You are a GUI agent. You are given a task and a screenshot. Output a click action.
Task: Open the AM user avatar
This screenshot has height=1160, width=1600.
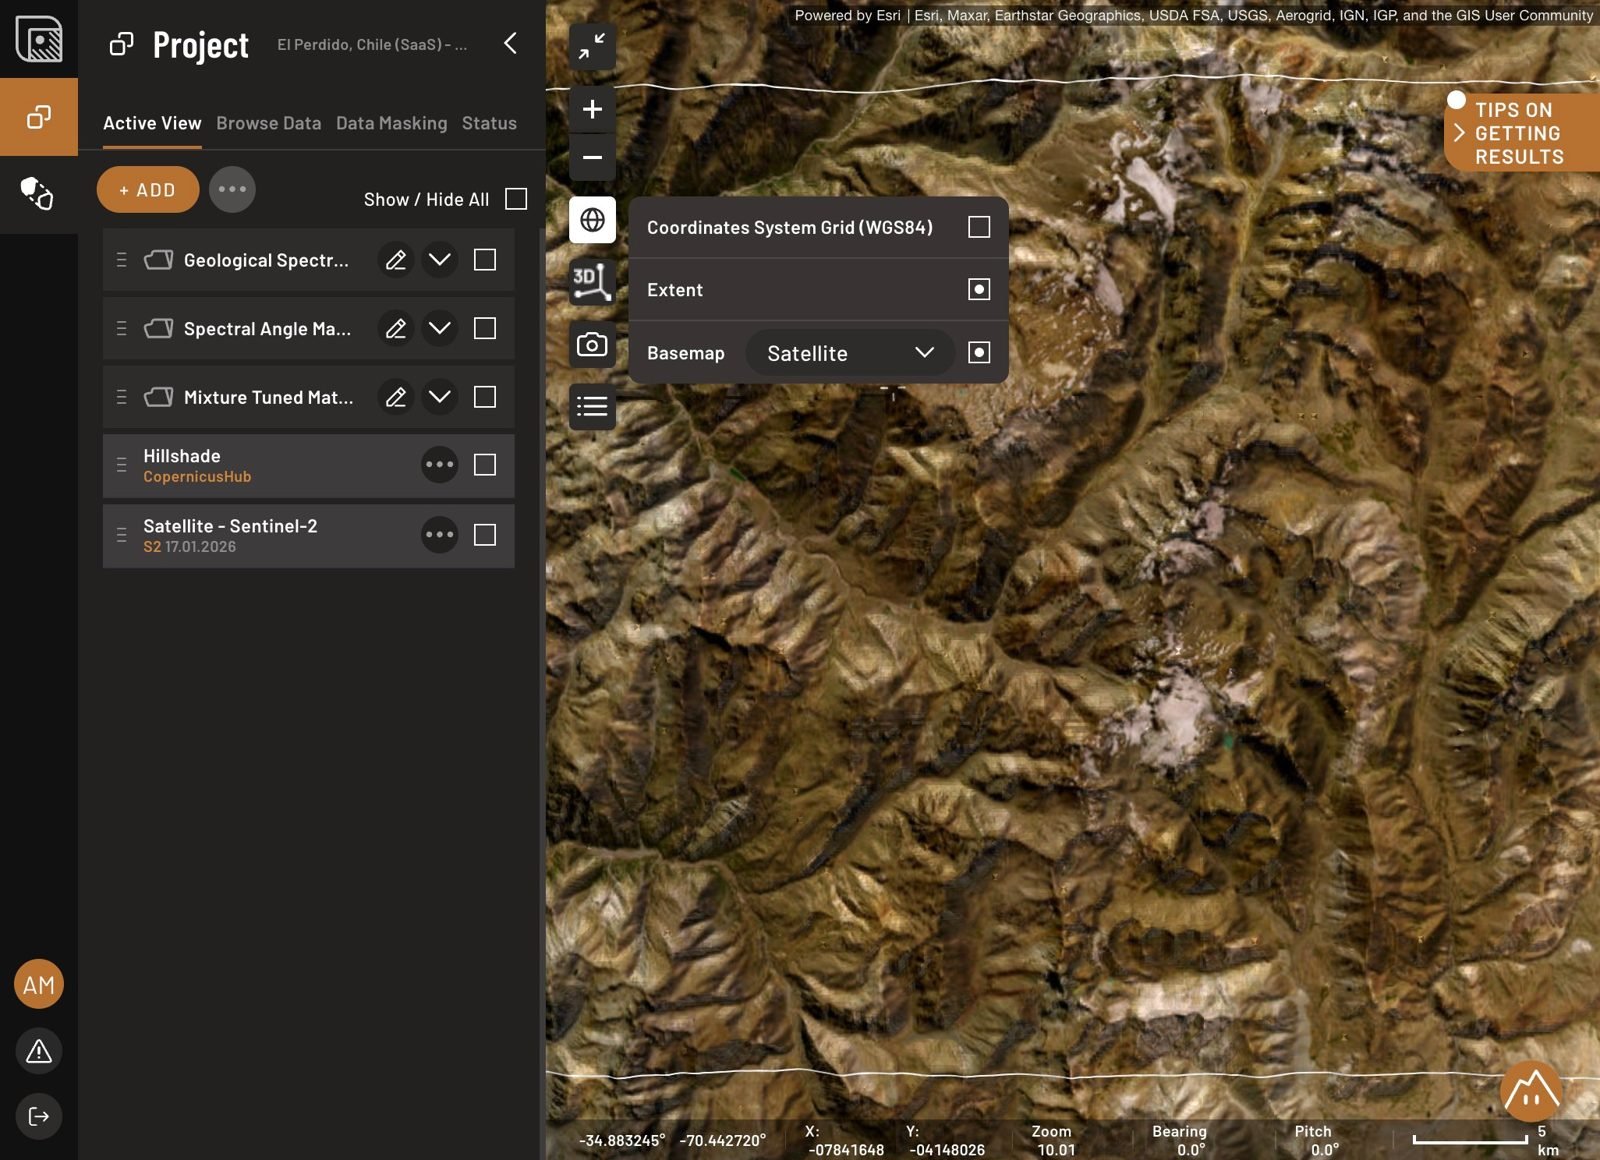[x=39, y=985]
